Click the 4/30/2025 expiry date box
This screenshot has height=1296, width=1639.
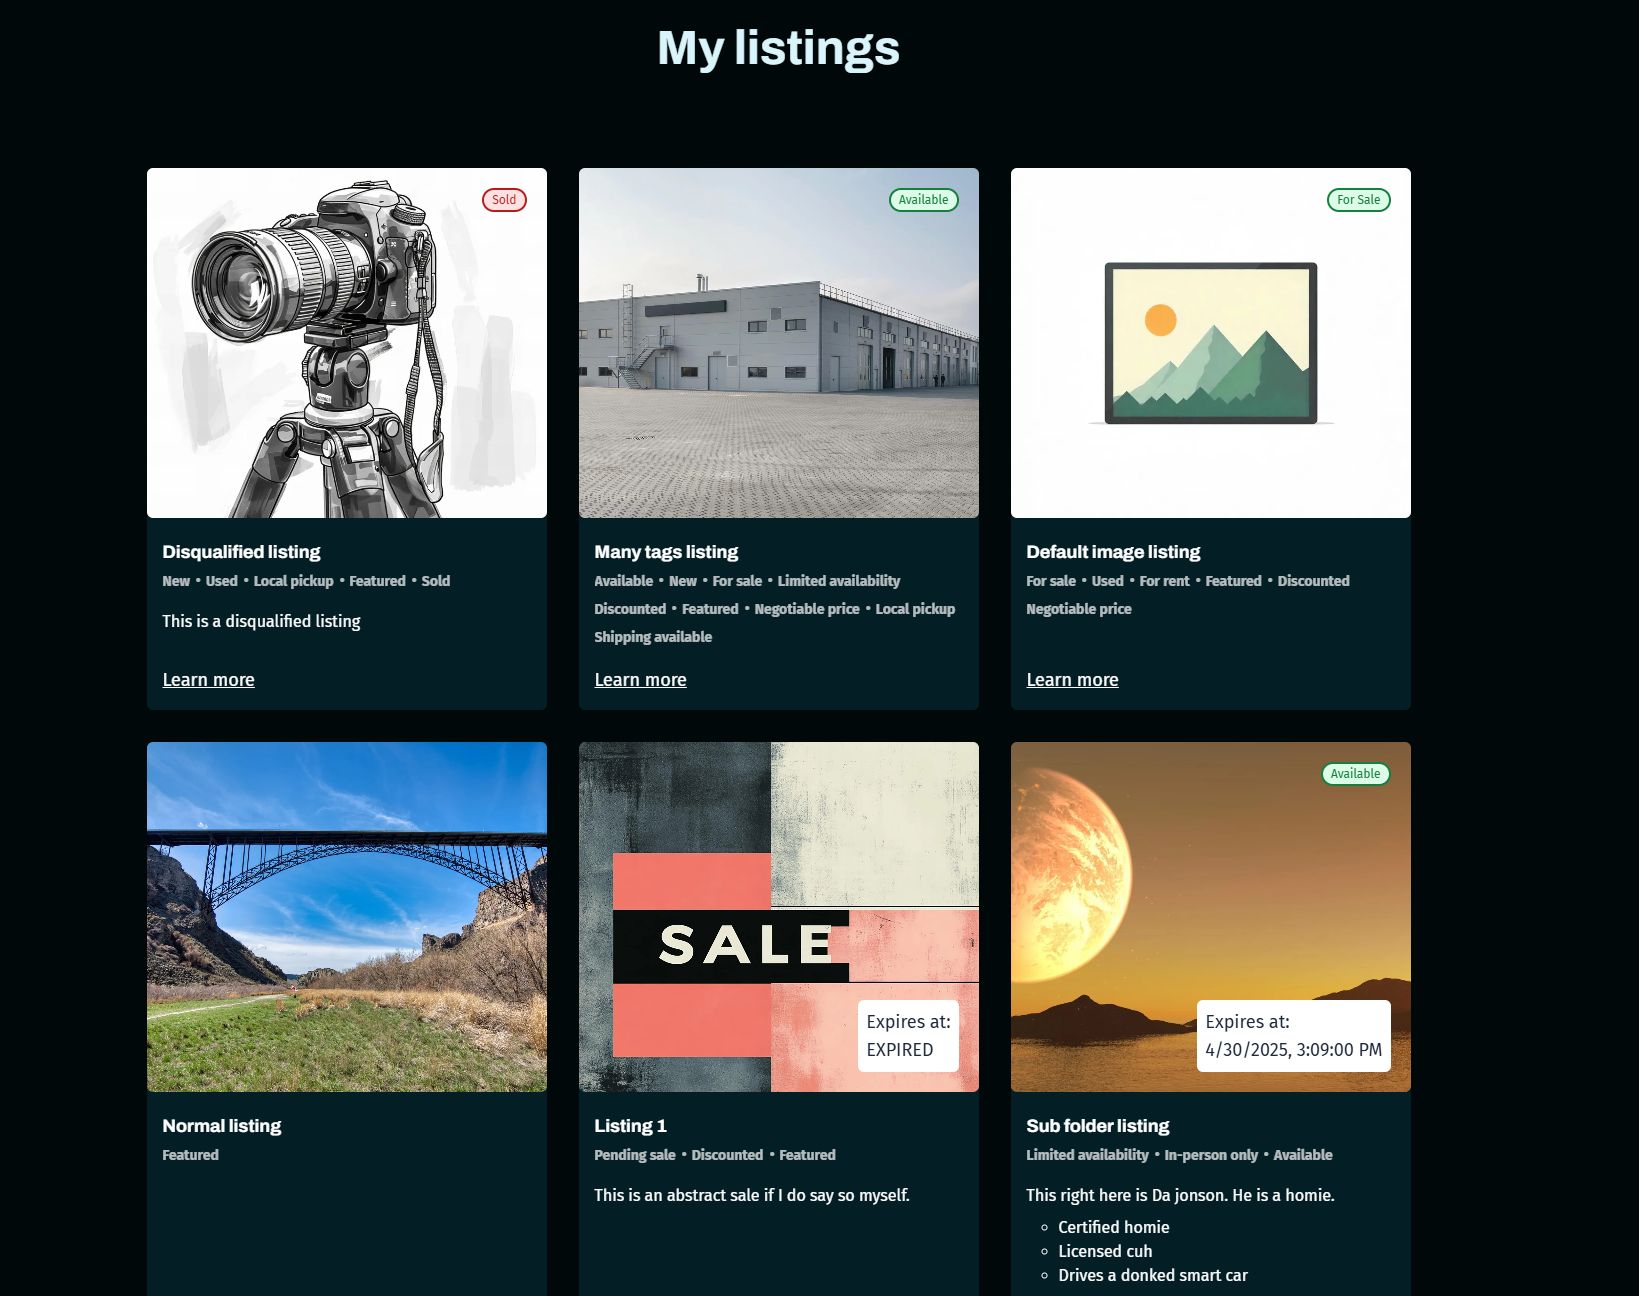[x=1293, y=1036]
